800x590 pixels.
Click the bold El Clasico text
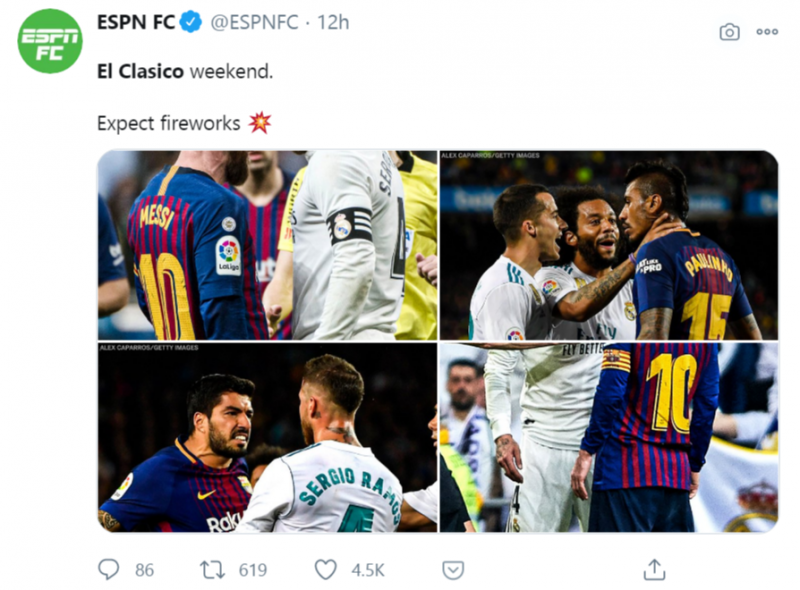(x=141, y=72)
